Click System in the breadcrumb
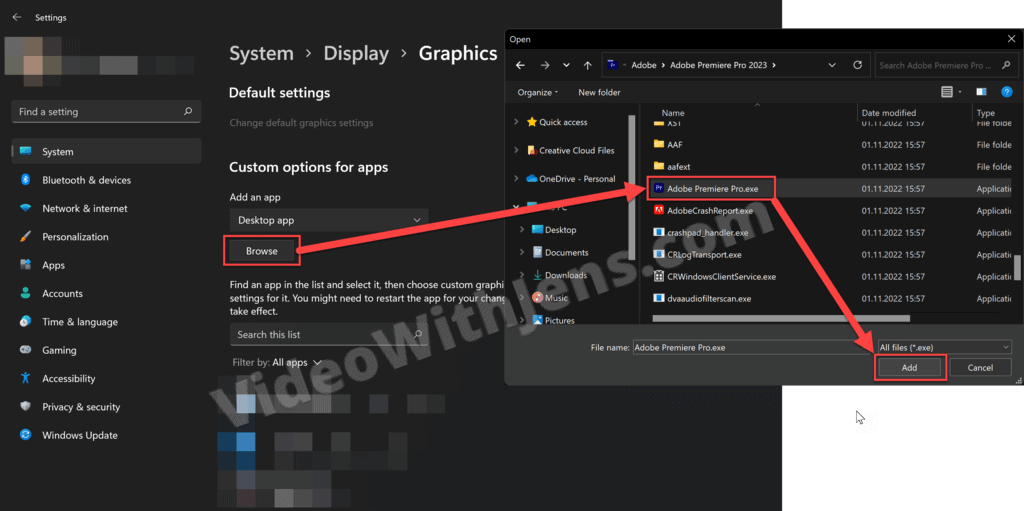Screen dimensions: 1024x511 pos(261,54)
